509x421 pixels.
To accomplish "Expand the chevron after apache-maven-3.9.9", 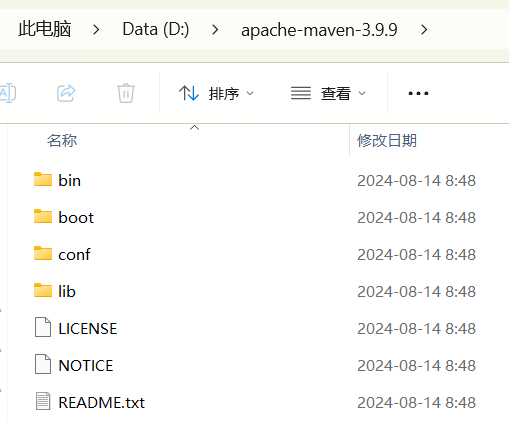I will pos(424,30).
